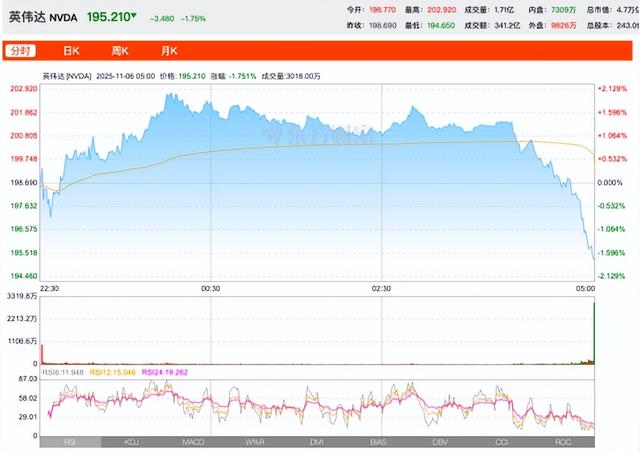The width and height of the screenshot is (640, 451).
Task: Click the 成交额 turnover value 341.2亿
Action: click(x=507, y=25)
